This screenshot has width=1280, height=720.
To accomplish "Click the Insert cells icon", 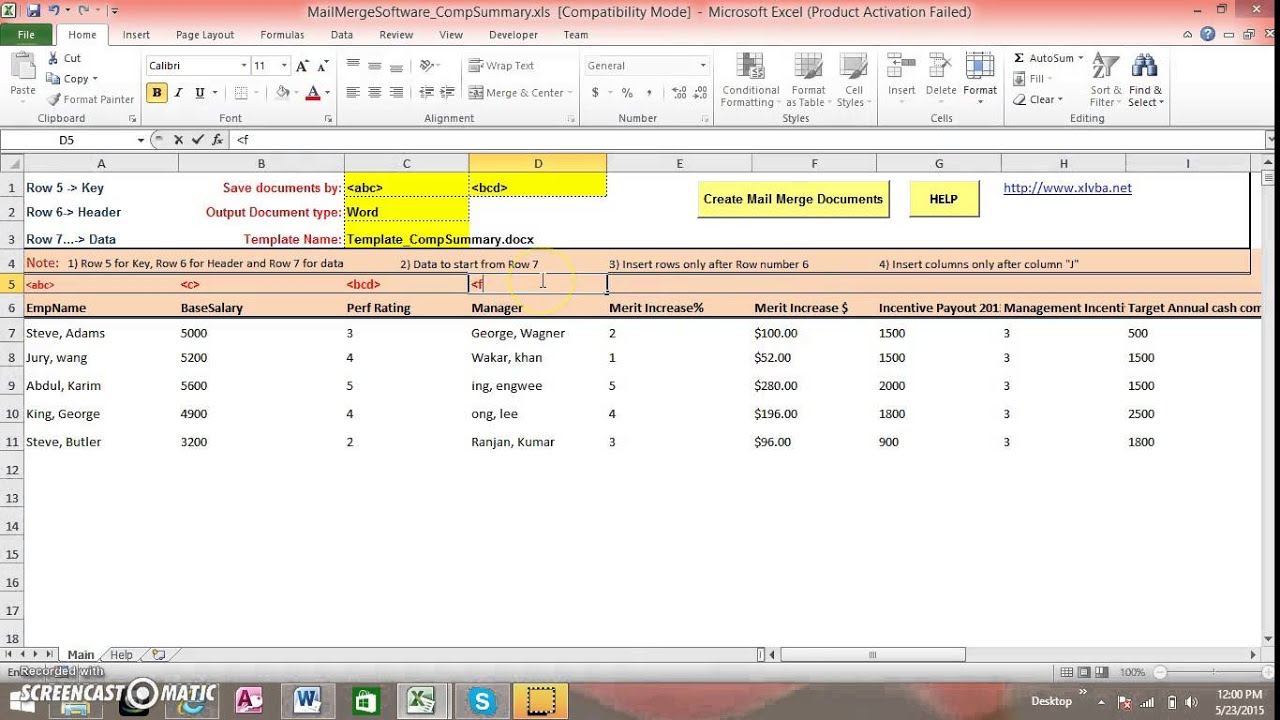I will click(x=901, y=67).
